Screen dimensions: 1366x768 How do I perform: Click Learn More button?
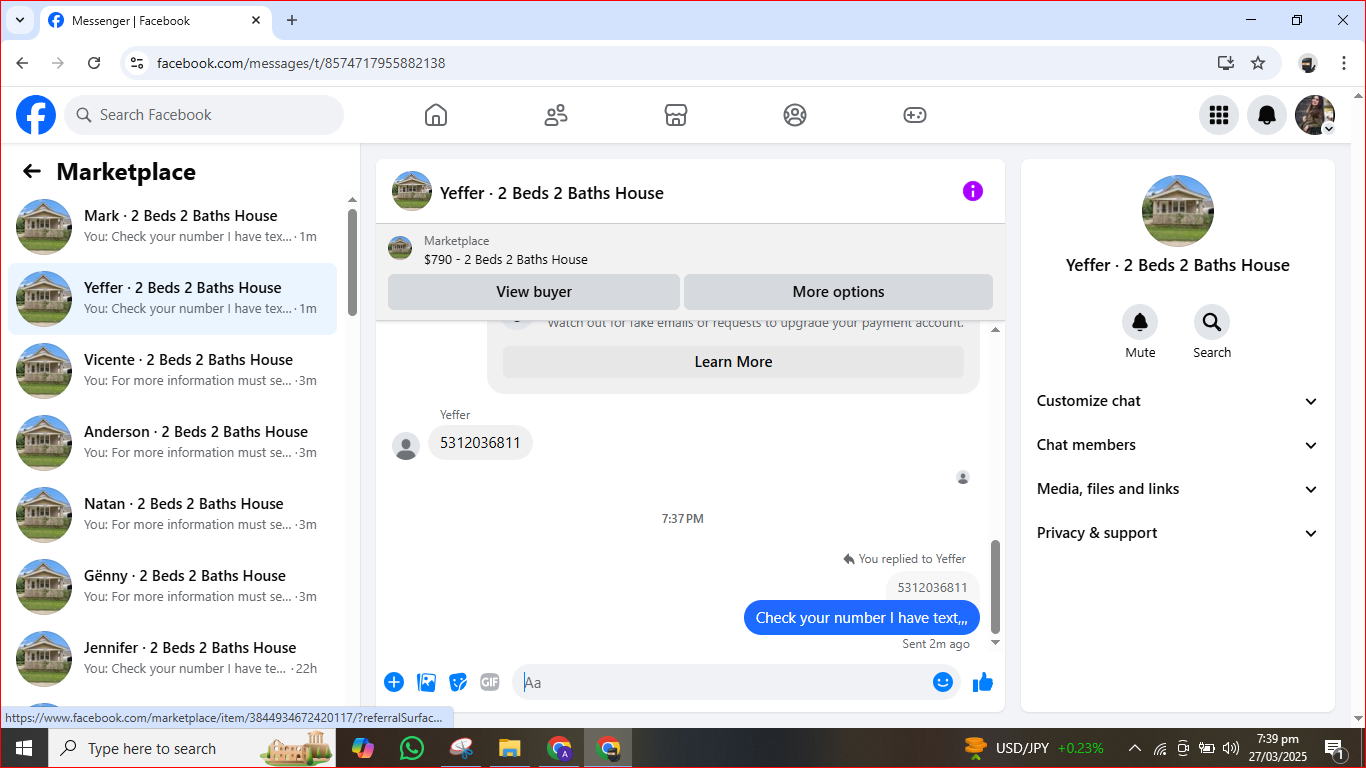click(x=733, y=362)
